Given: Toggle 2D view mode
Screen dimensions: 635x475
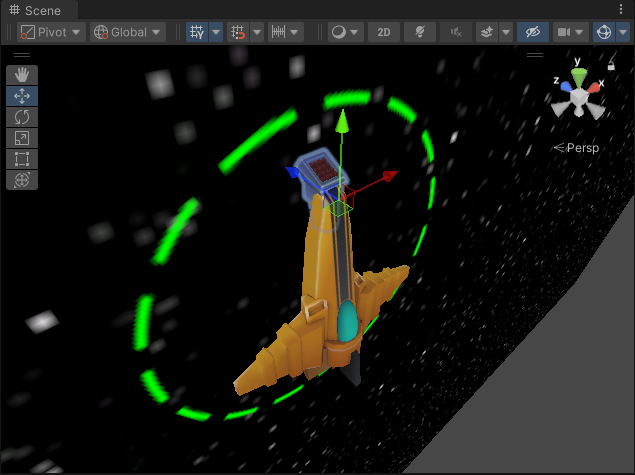Looking at the screenshot, I should [x=384, y=32].
